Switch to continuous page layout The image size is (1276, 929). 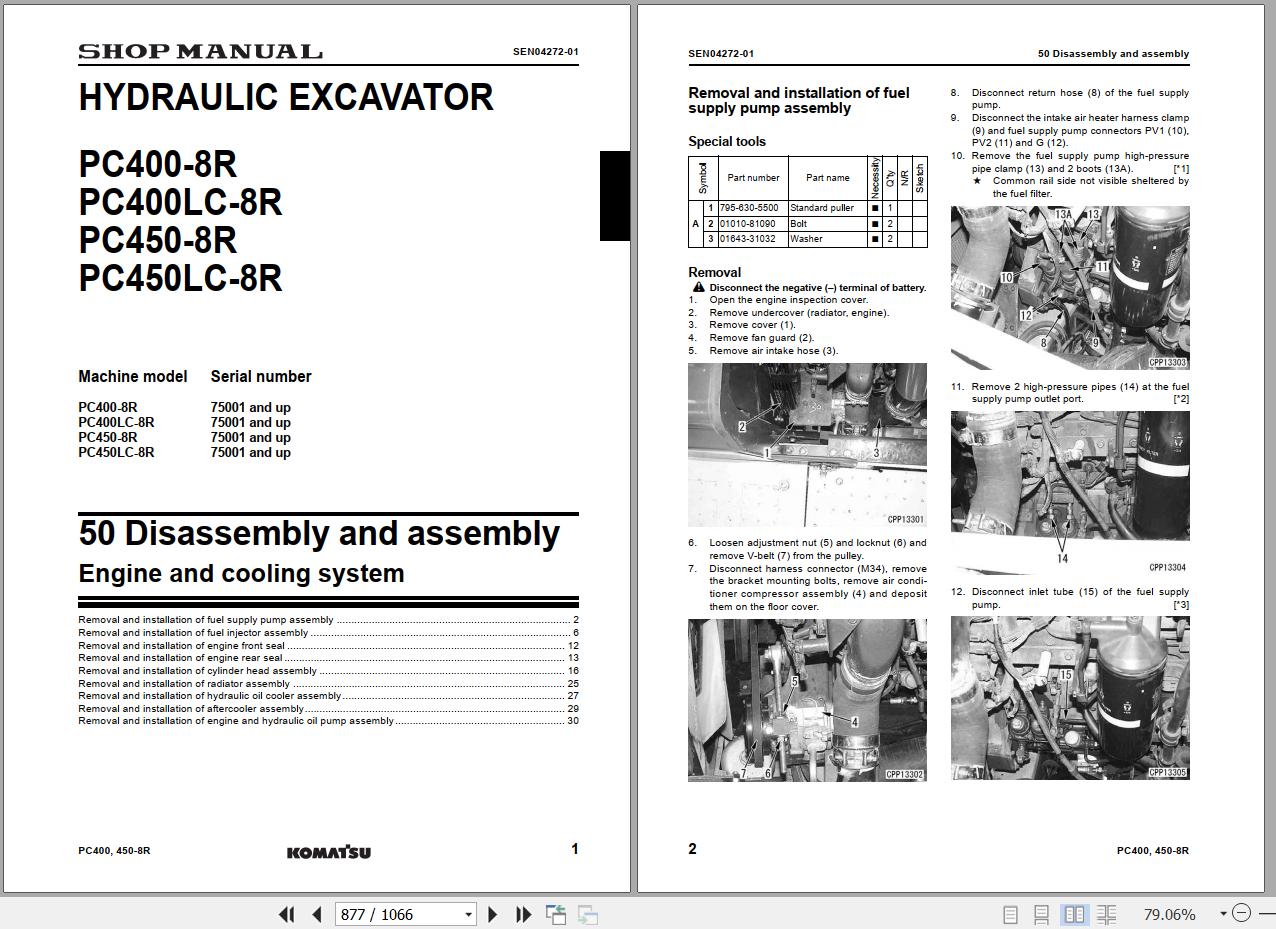pyautogui.click(x=1041, y=914)
